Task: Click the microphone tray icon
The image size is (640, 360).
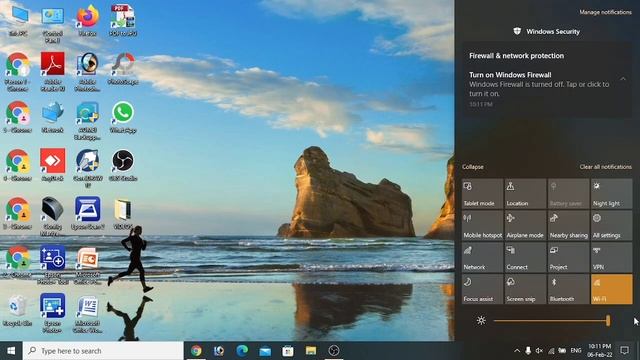Action: point(528,351)
